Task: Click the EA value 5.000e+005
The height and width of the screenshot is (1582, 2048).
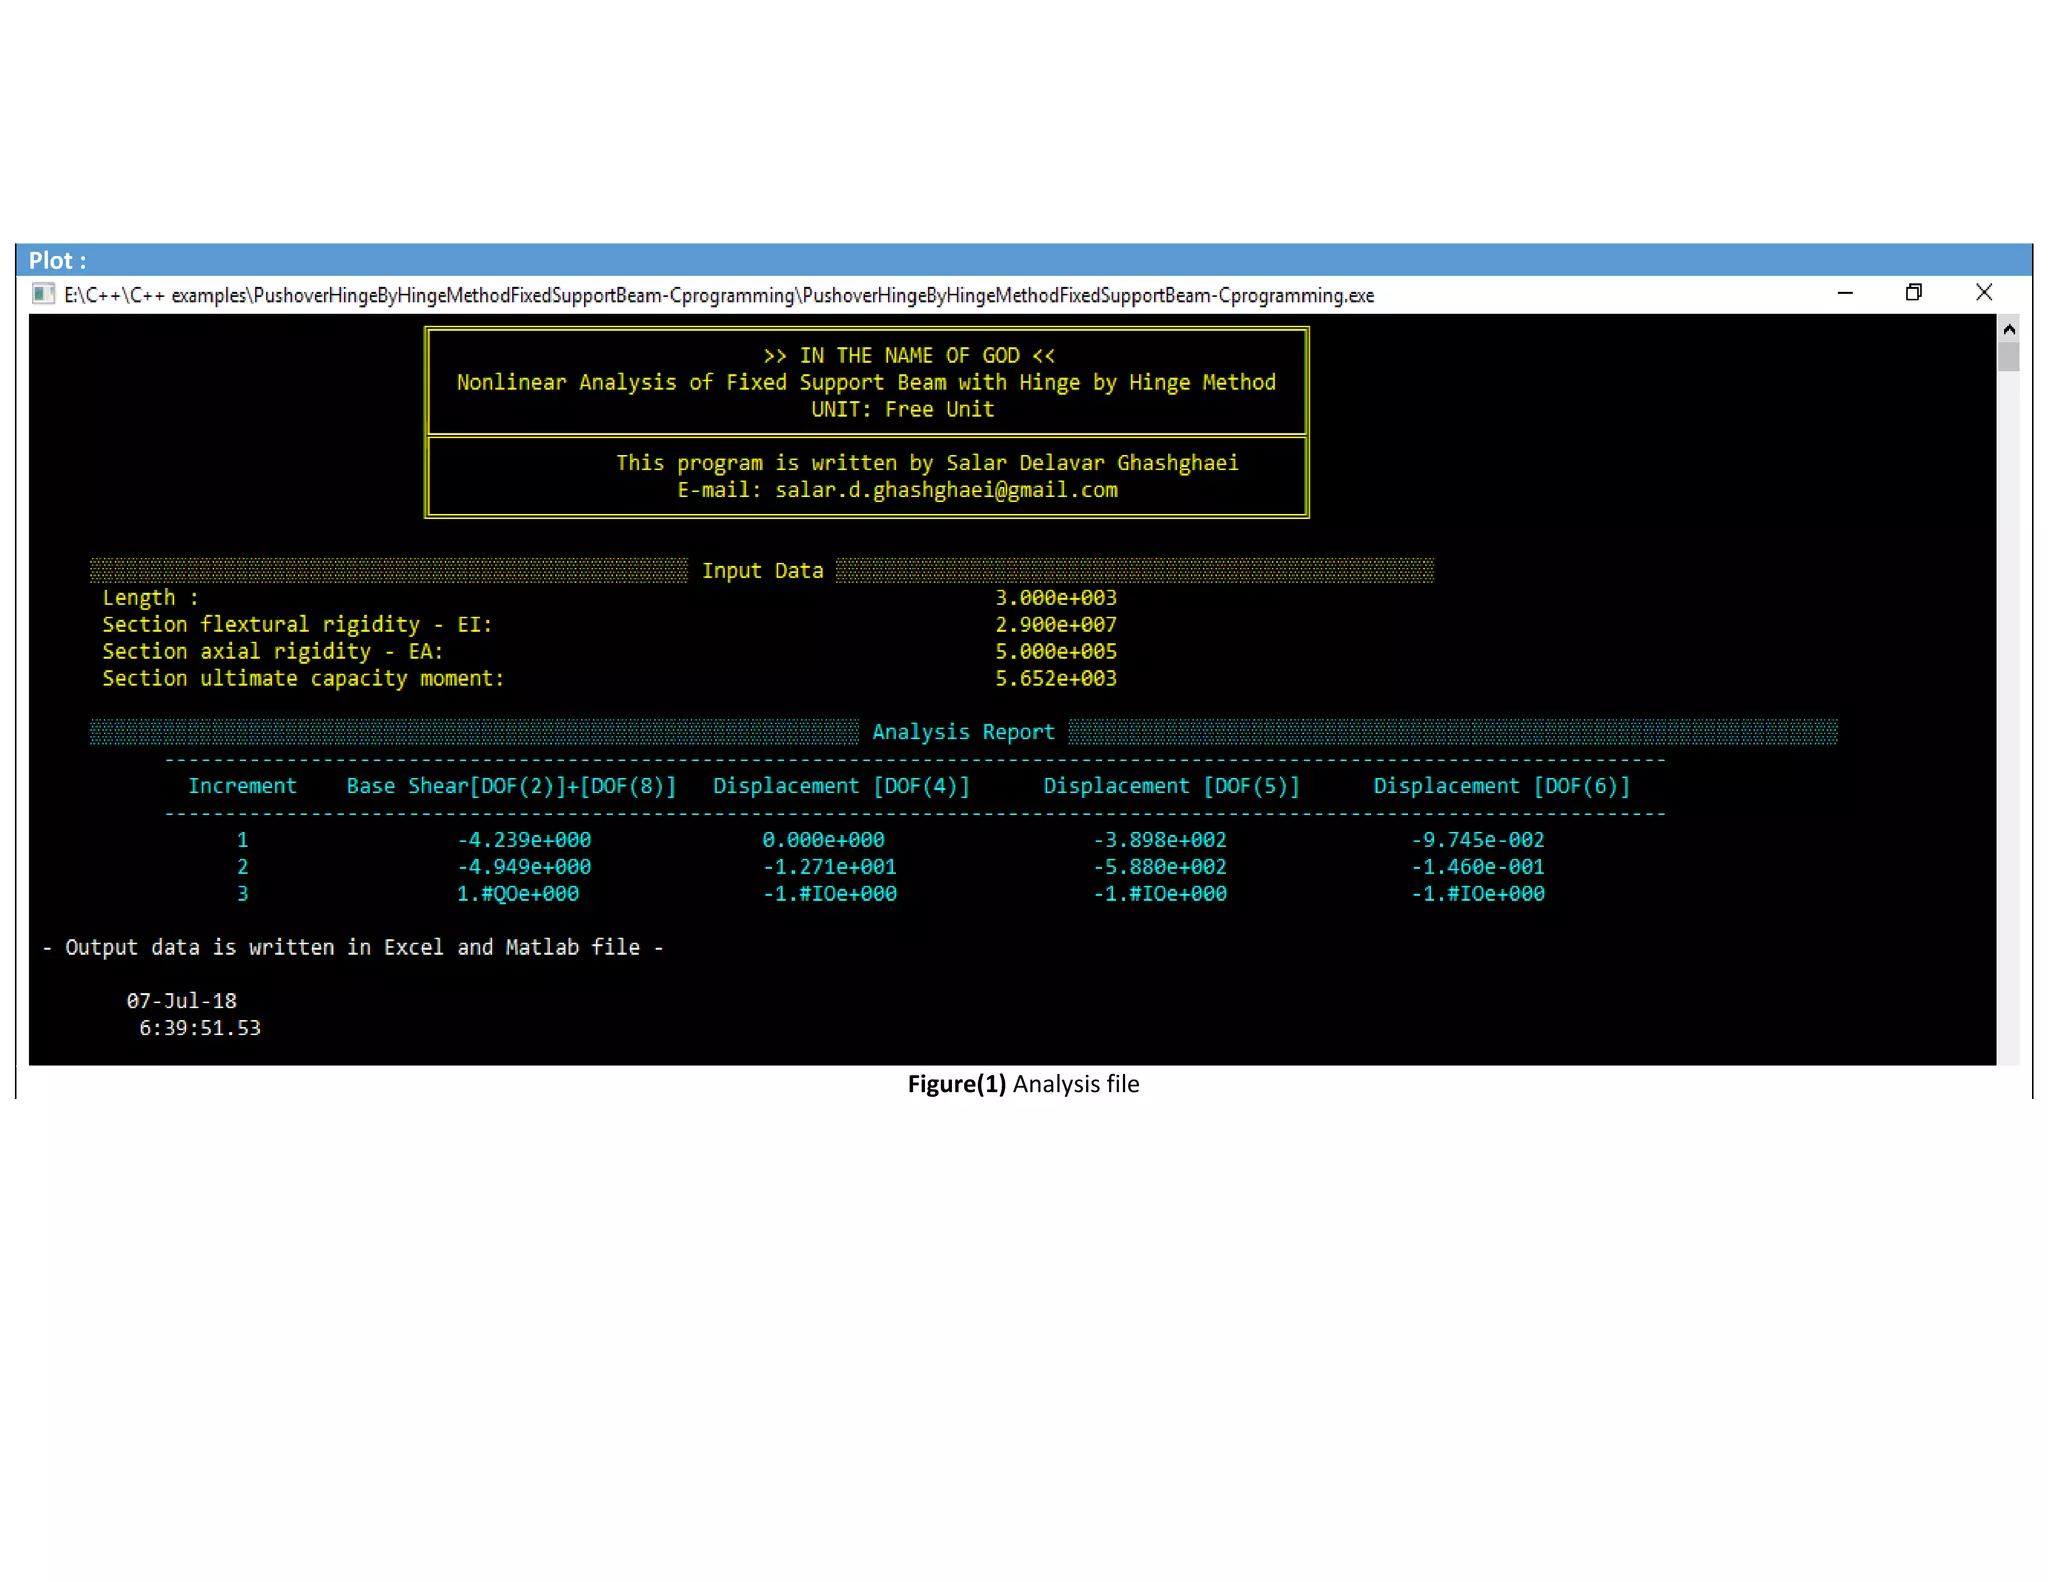Action: pos(1056,652)
